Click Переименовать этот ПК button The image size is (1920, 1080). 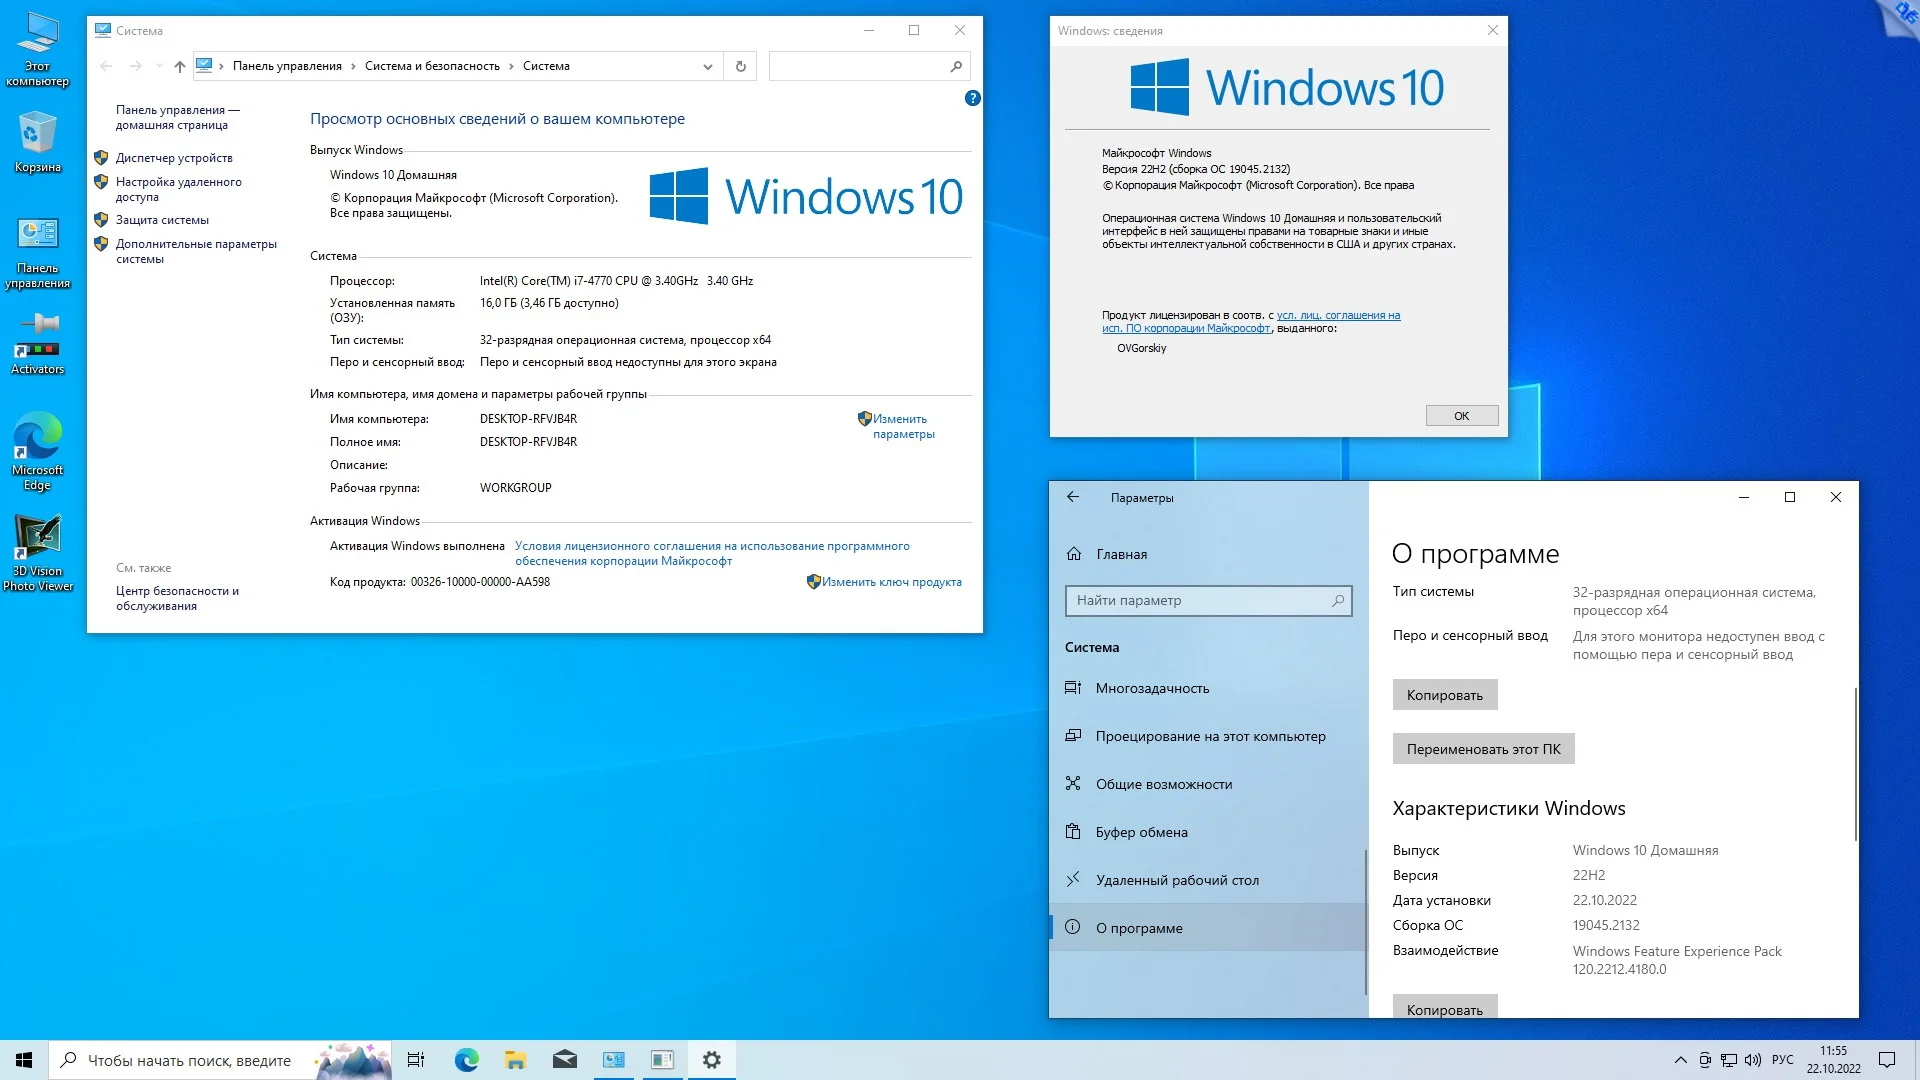click(x=1482, y=749)
